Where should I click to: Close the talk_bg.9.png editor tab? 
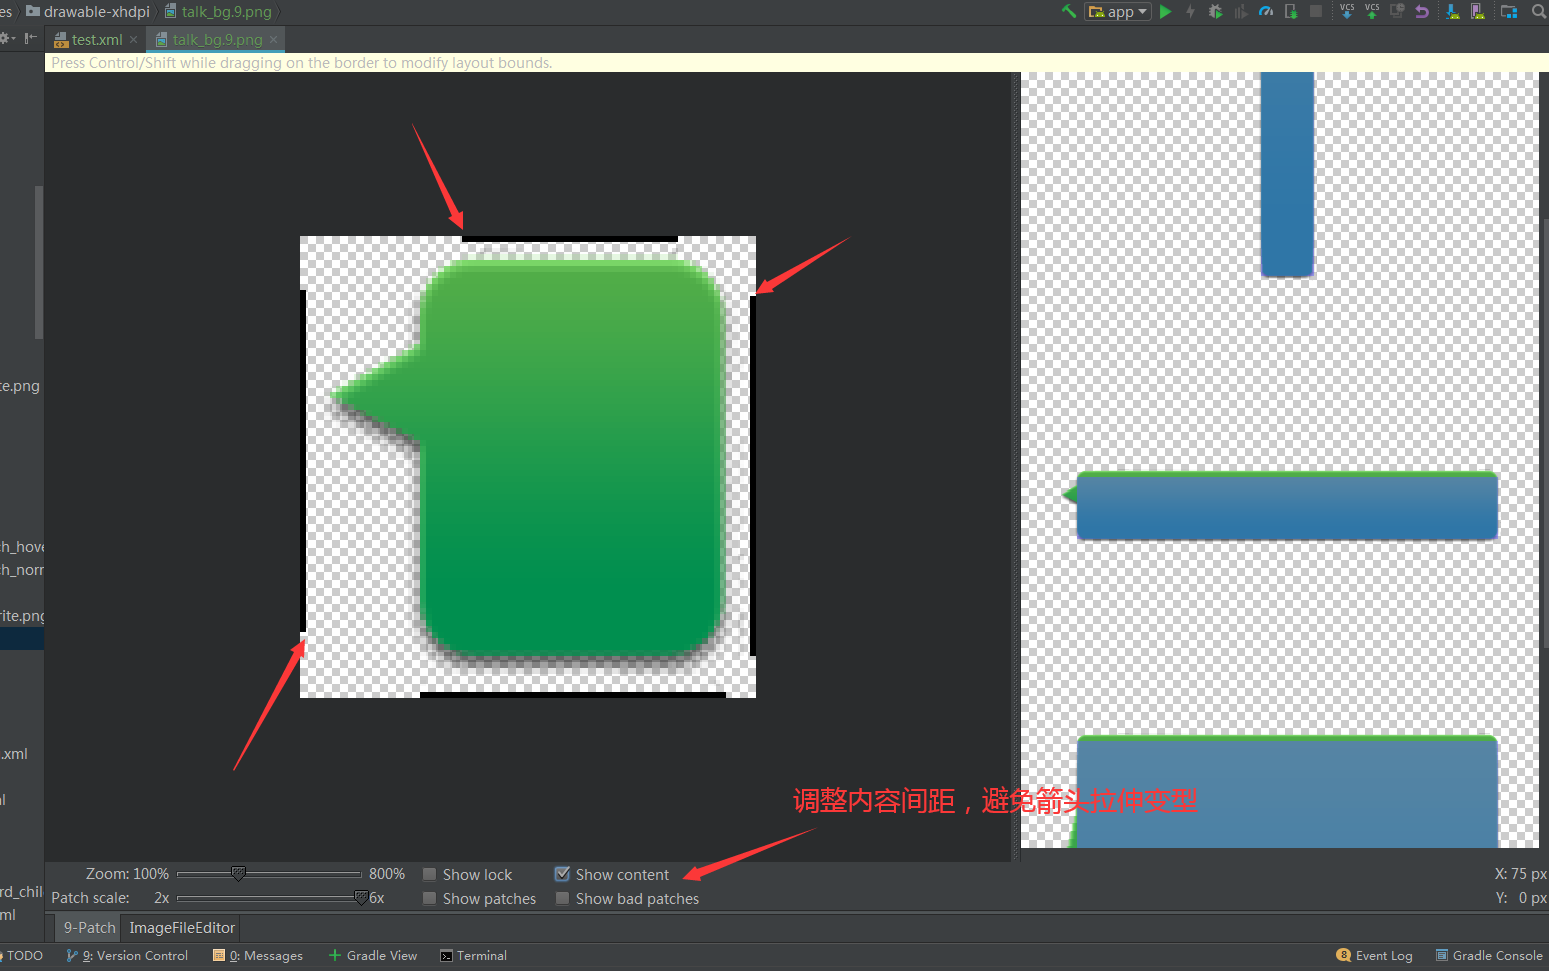tap(273, 39)
